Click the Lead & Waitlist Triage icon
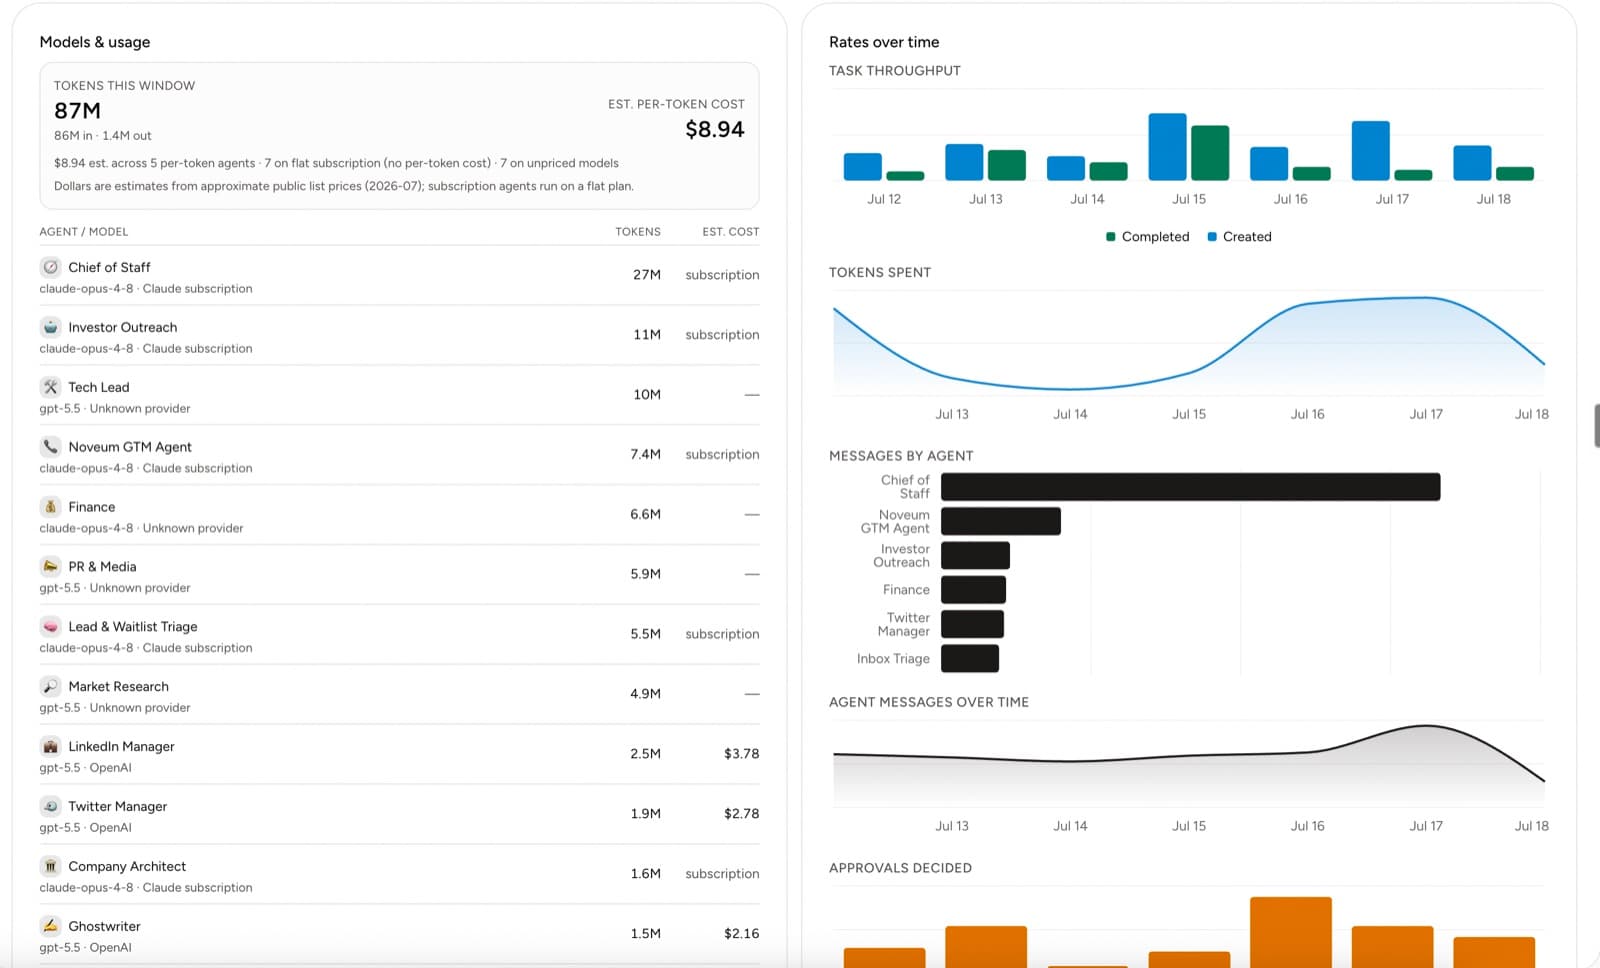 (50, 626)
